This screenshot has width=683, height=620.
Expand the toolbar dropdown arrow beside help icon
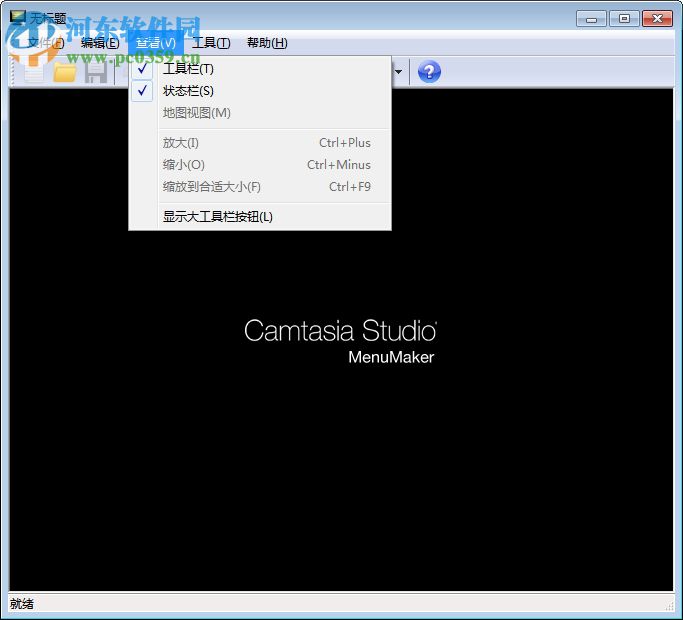pos(399,72)
